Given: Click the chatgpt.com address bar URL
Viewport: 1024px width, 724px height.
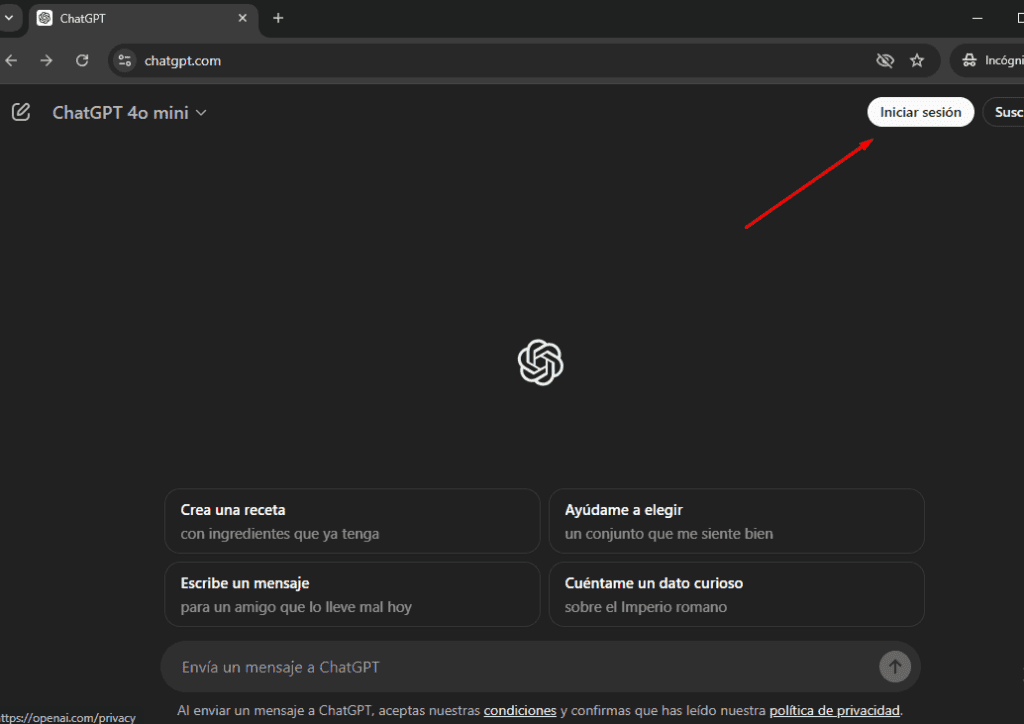Looking at the screenshot, I should 182,61.
